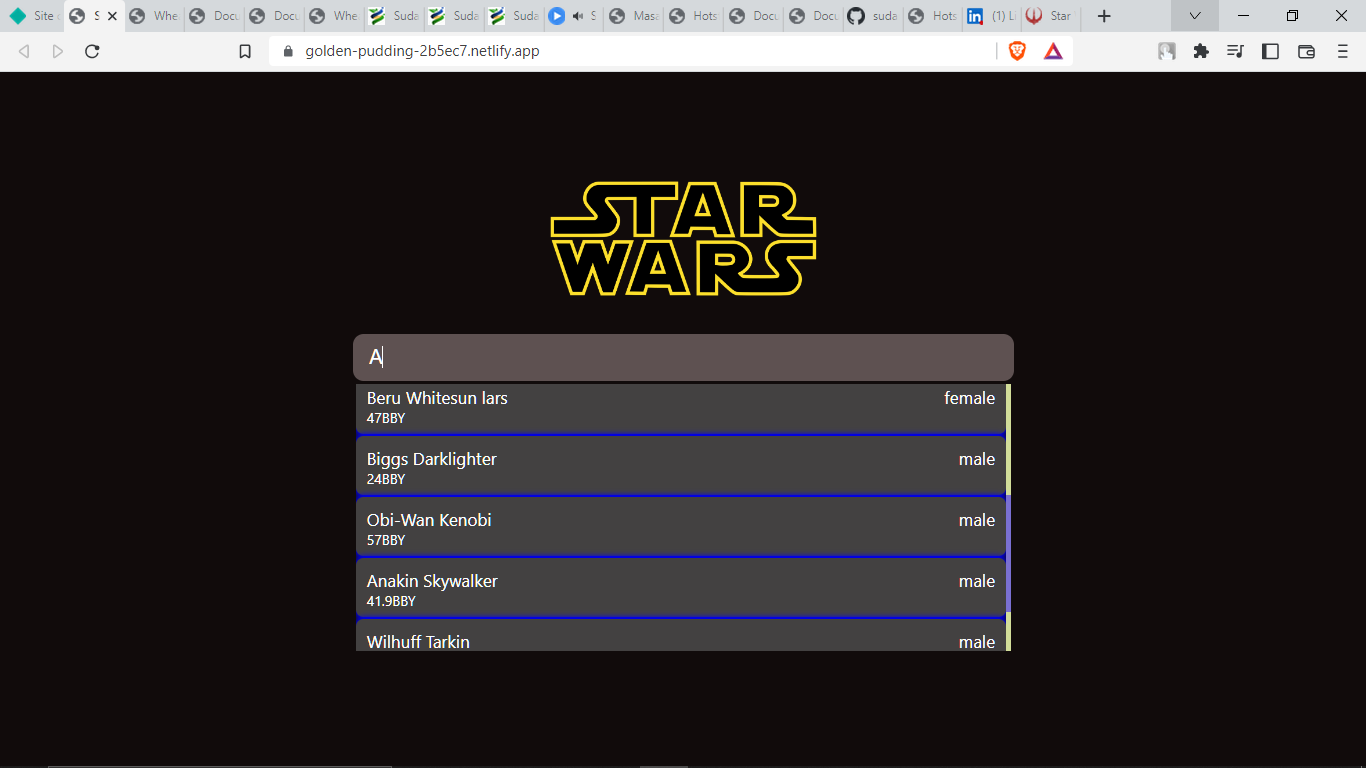Open a new tab with plus button
Viewport: 1366px width, 768px height.
(x=1104, y=16)
